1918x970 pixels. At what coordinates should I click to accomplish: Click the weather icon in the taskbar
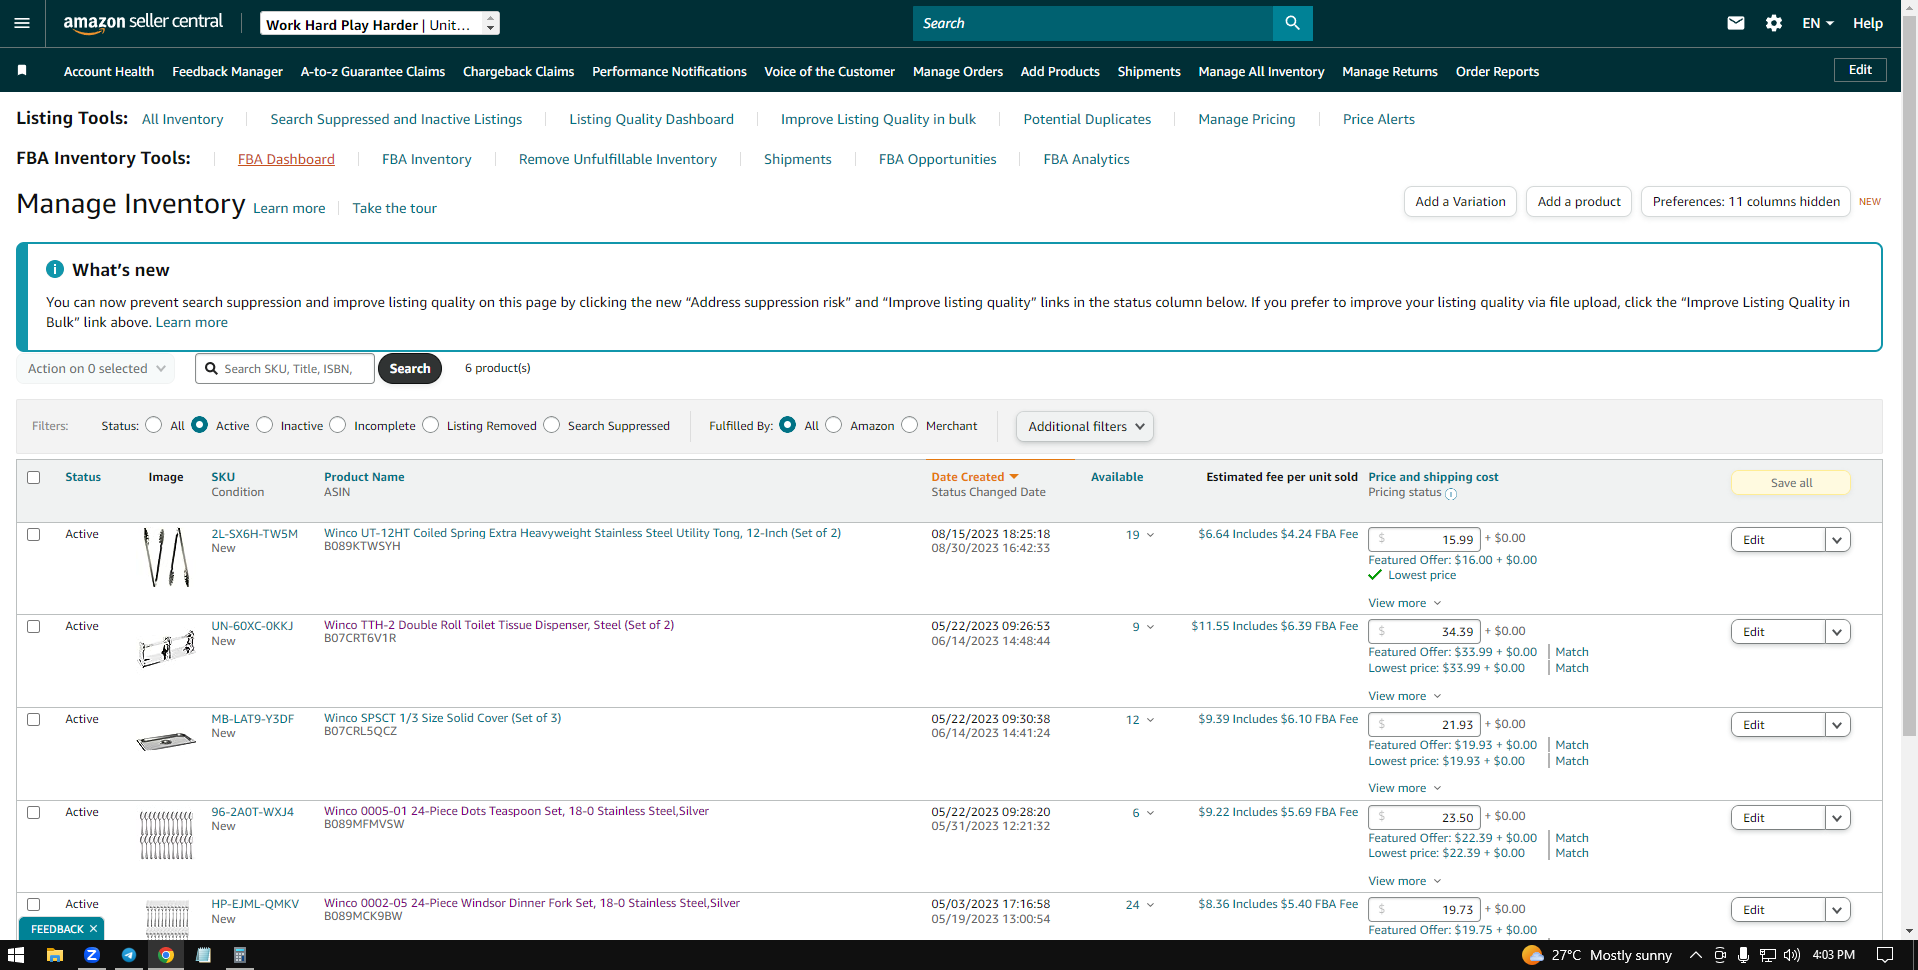pyautogui.click(x=1532, y=955)
